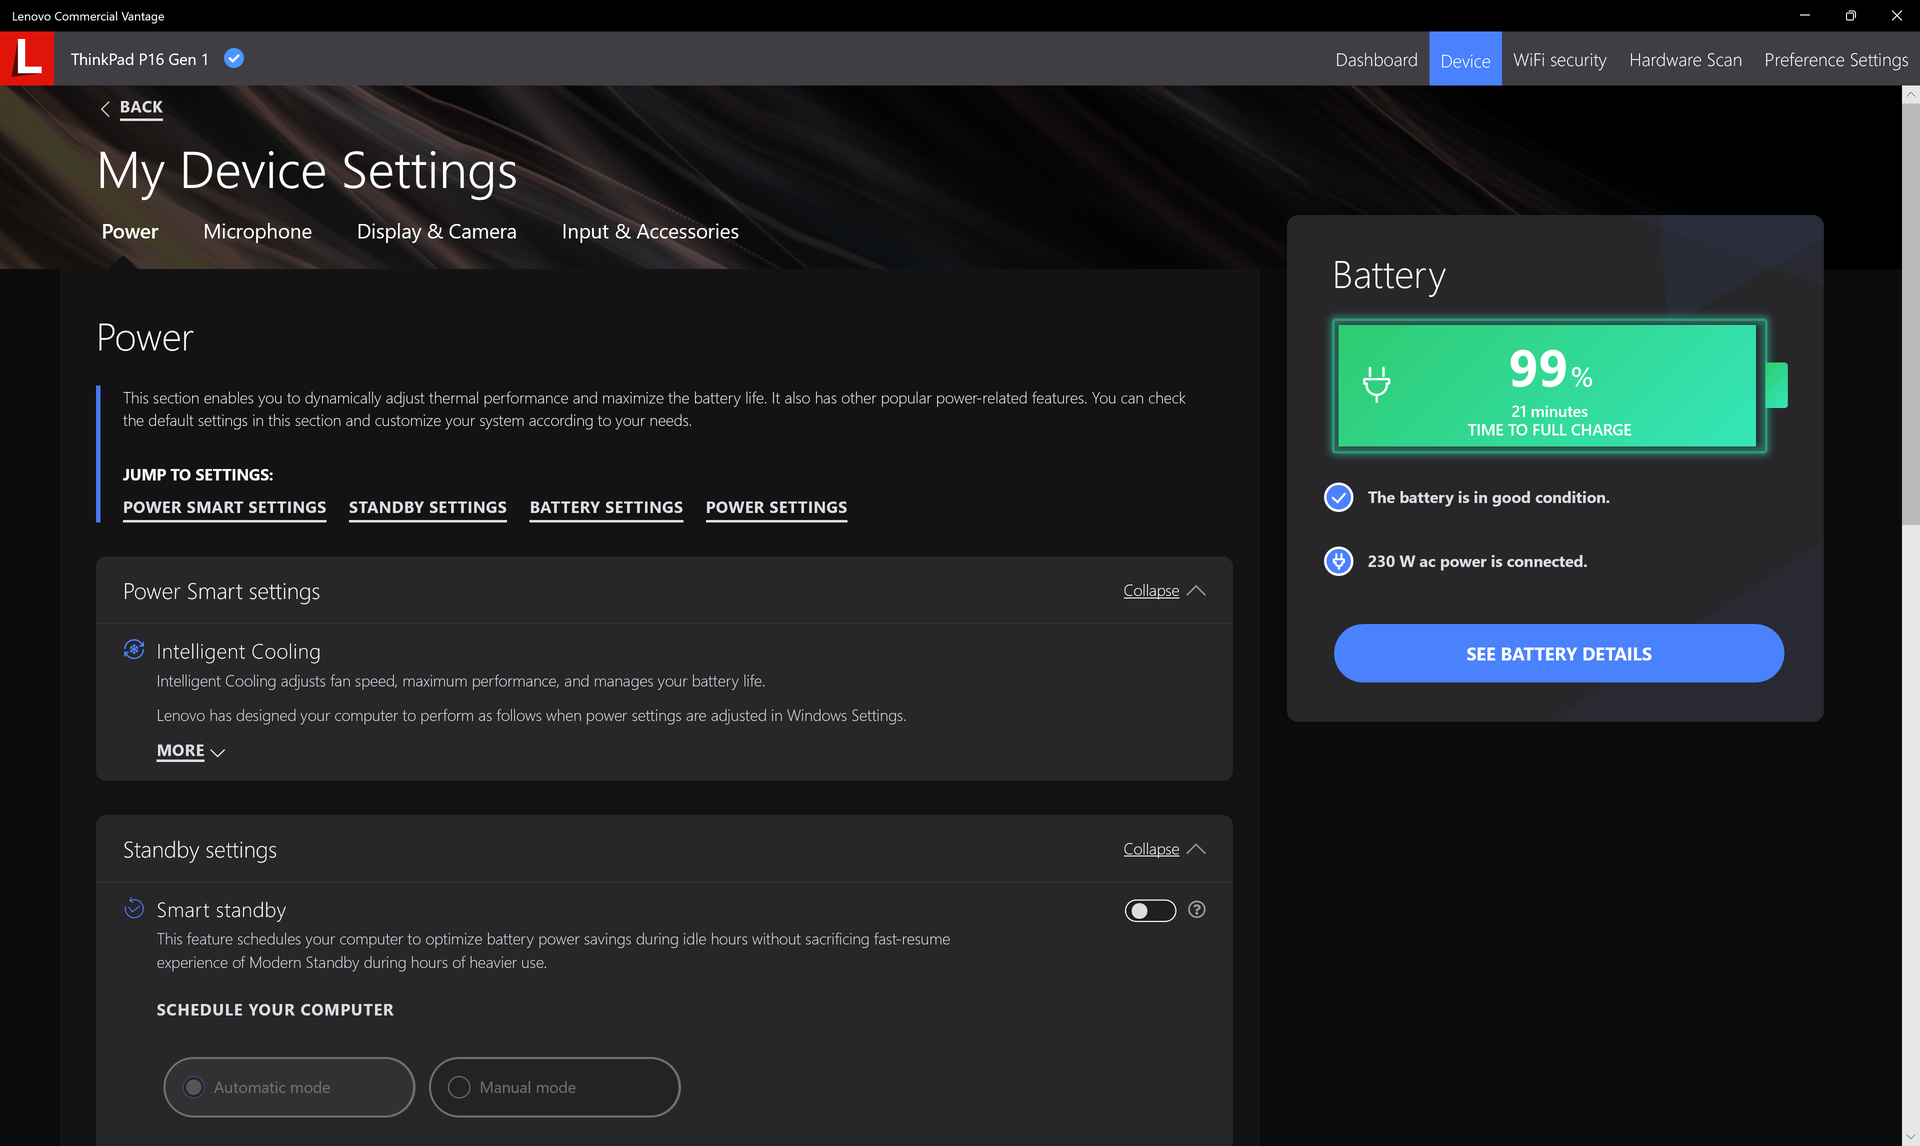Click the back arrow chevron
This screenshot has height=1146, width=1920.
pos(105,109)
